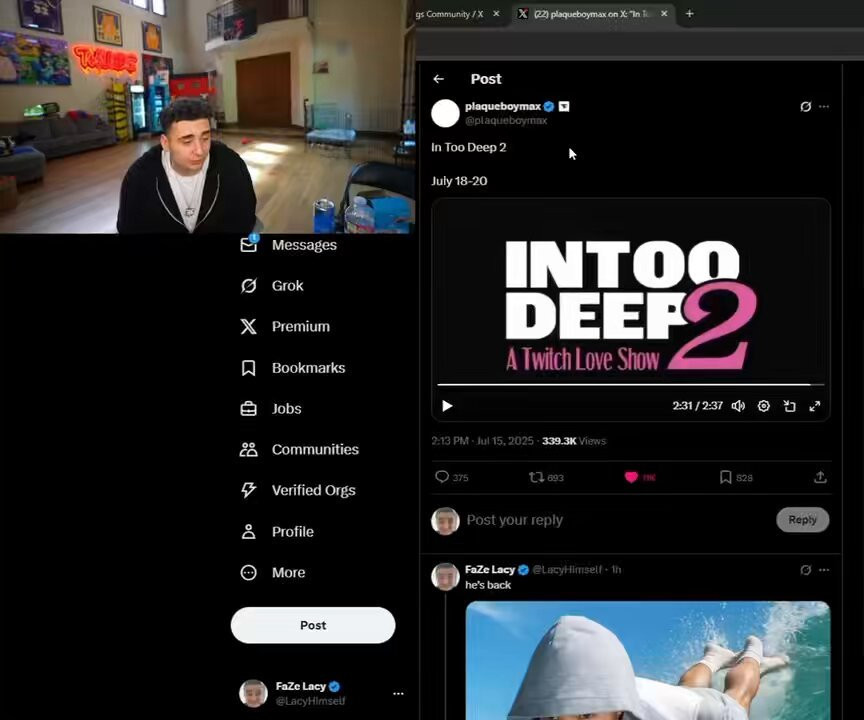Click the Reply button
This screenshot has height=720, width=864.
[x=802, y=519]
